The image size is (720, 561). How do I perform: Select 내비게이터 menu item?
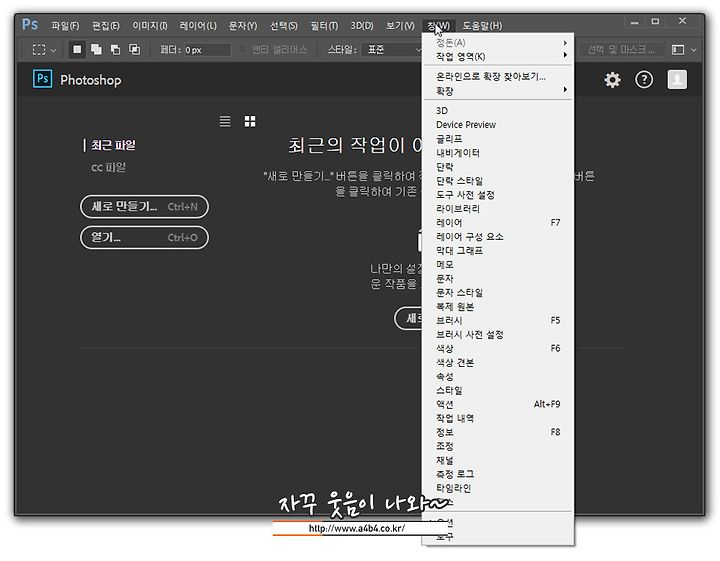497,152
